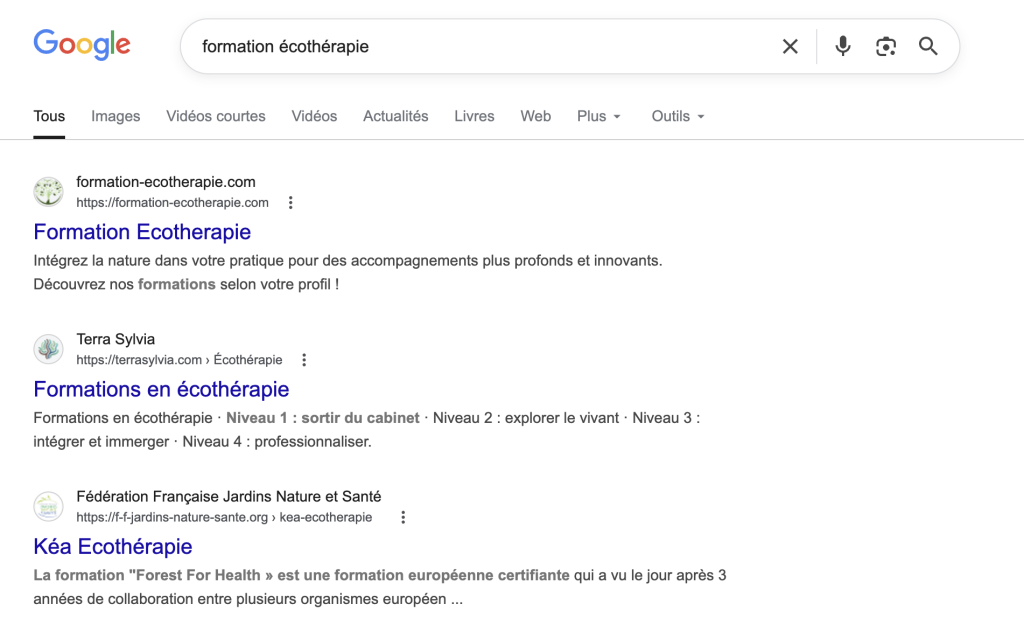Image resolution: width=1024 pixels, height=639 pixels.
Task: Switch to the Images tab
Action: pyautogui.click(x=116, y=116)
